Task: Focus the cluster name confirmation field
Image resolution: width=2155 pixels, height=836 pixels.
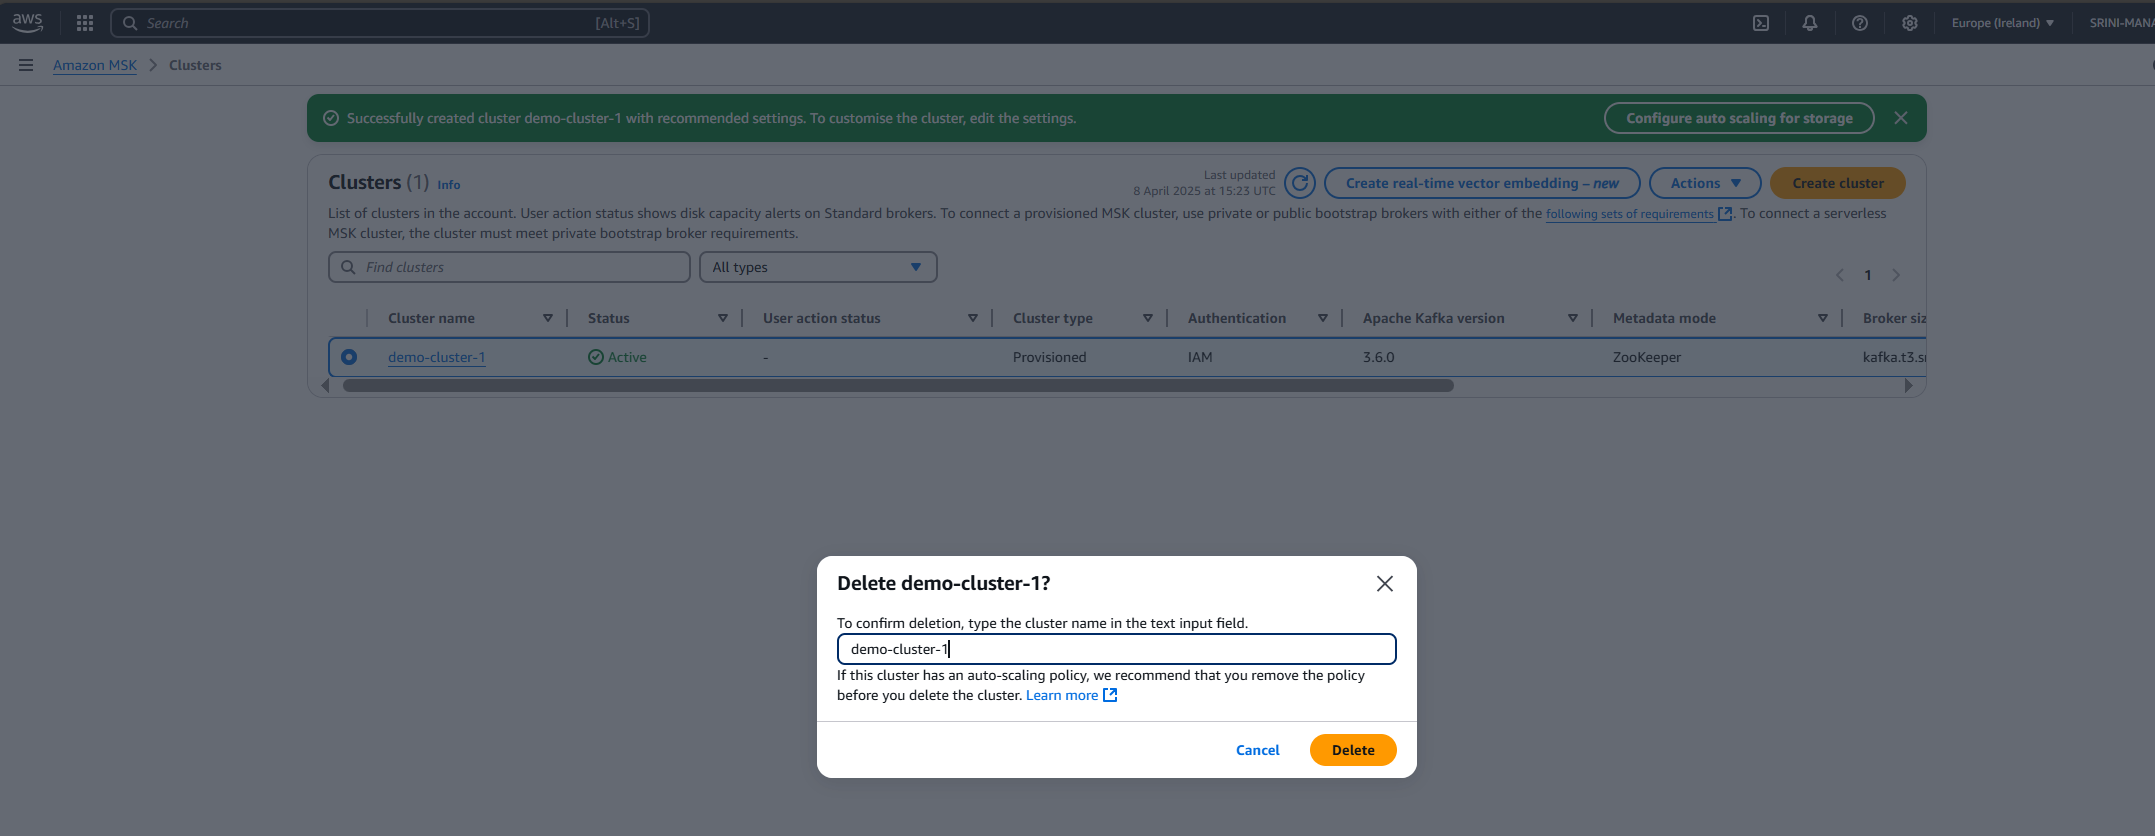Action: point(1116,649)
